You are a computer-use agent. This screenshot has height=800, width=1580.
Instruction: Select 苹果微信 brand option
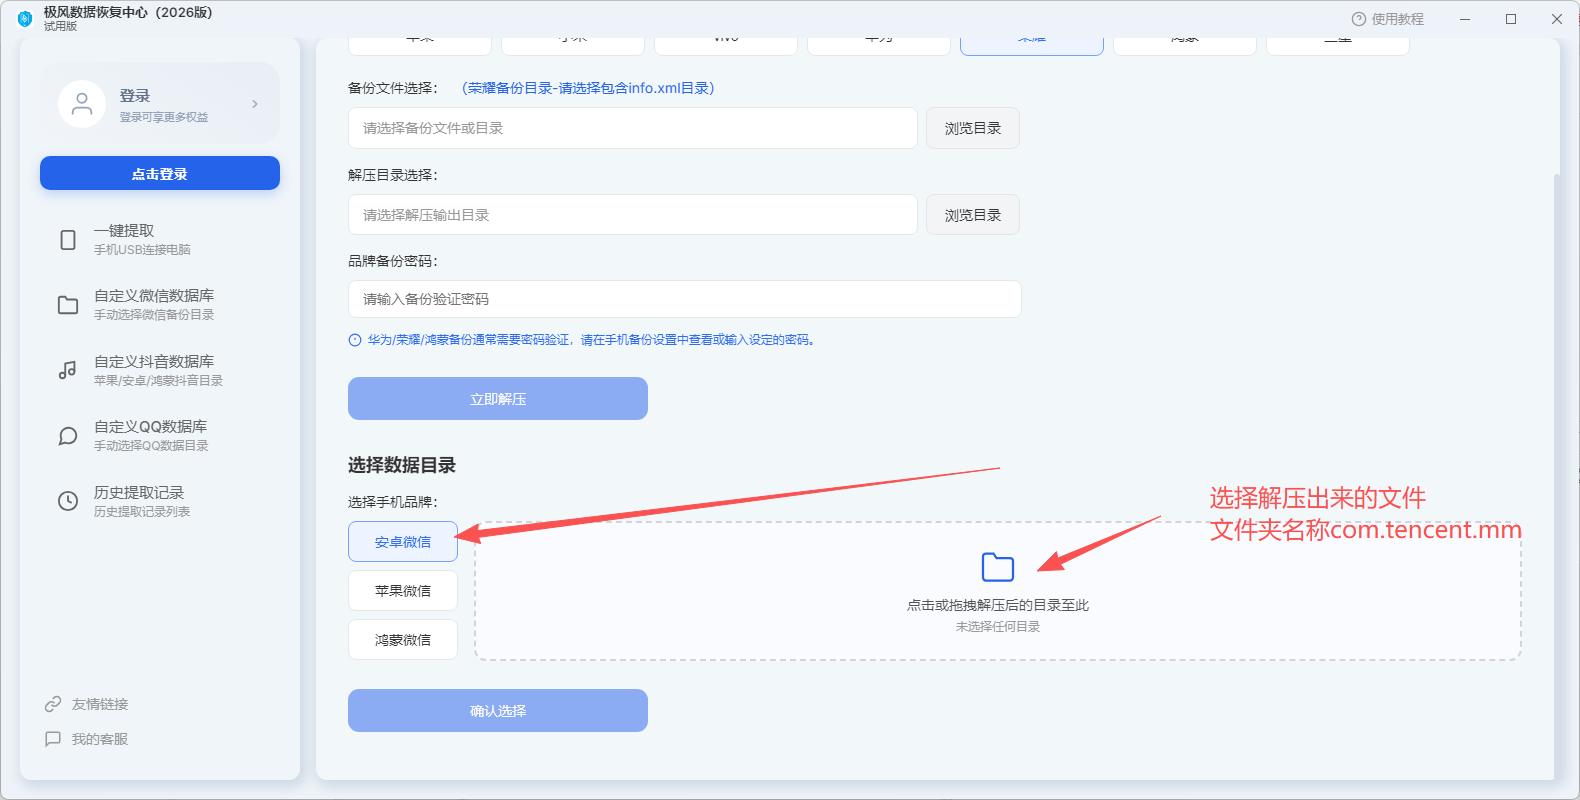(x=403, y=591)
